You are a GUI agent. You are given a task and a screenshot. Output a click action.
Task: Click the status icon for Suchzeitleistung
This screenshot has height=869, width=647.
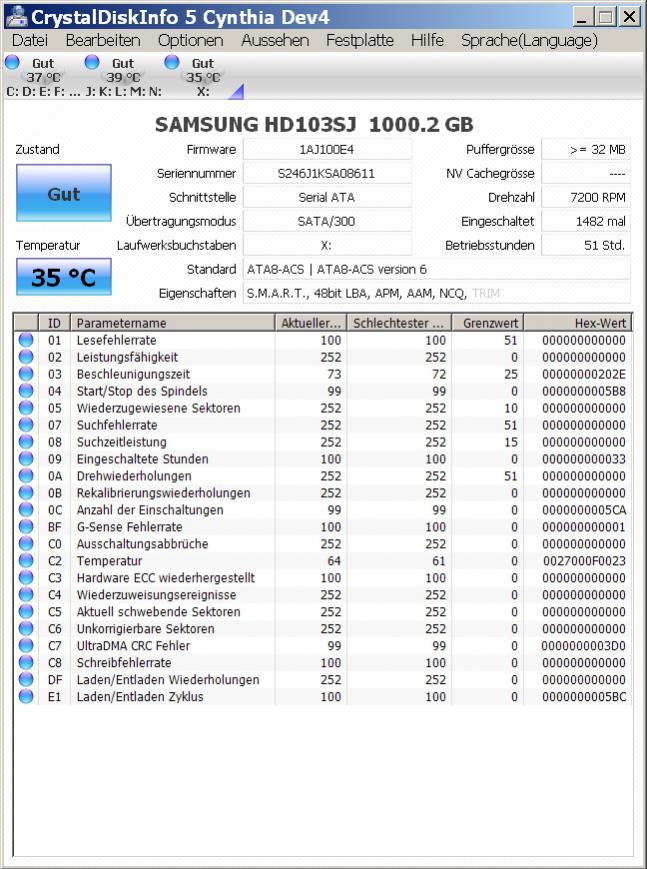point(26,442)
